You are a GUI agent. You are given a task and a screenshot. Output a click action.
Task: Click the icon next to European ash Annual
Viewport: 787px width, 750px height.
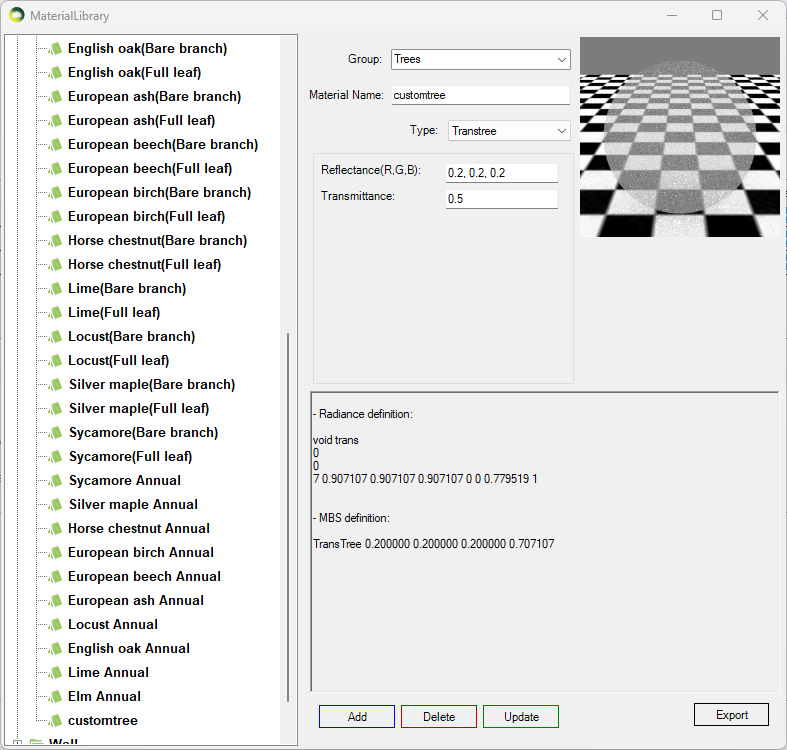[x=56, y=600]
